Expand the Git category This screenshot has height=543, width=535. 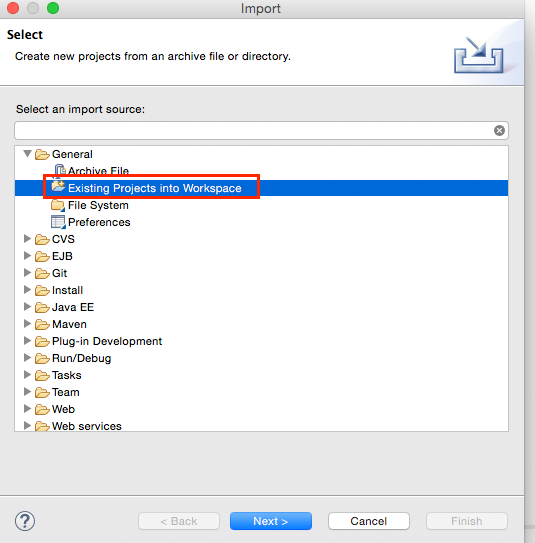[x=27, y=273]
